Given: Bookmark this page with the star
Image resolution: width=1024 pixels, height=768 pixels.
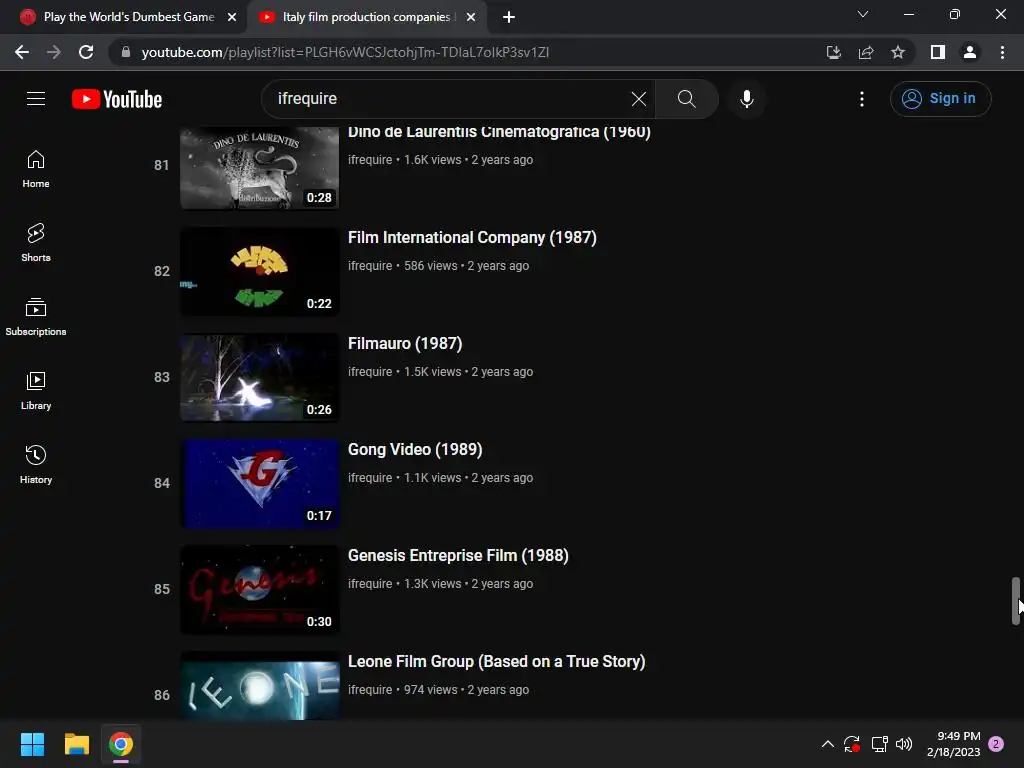Looking at the screenshot, I should click(x=898, y=52).
